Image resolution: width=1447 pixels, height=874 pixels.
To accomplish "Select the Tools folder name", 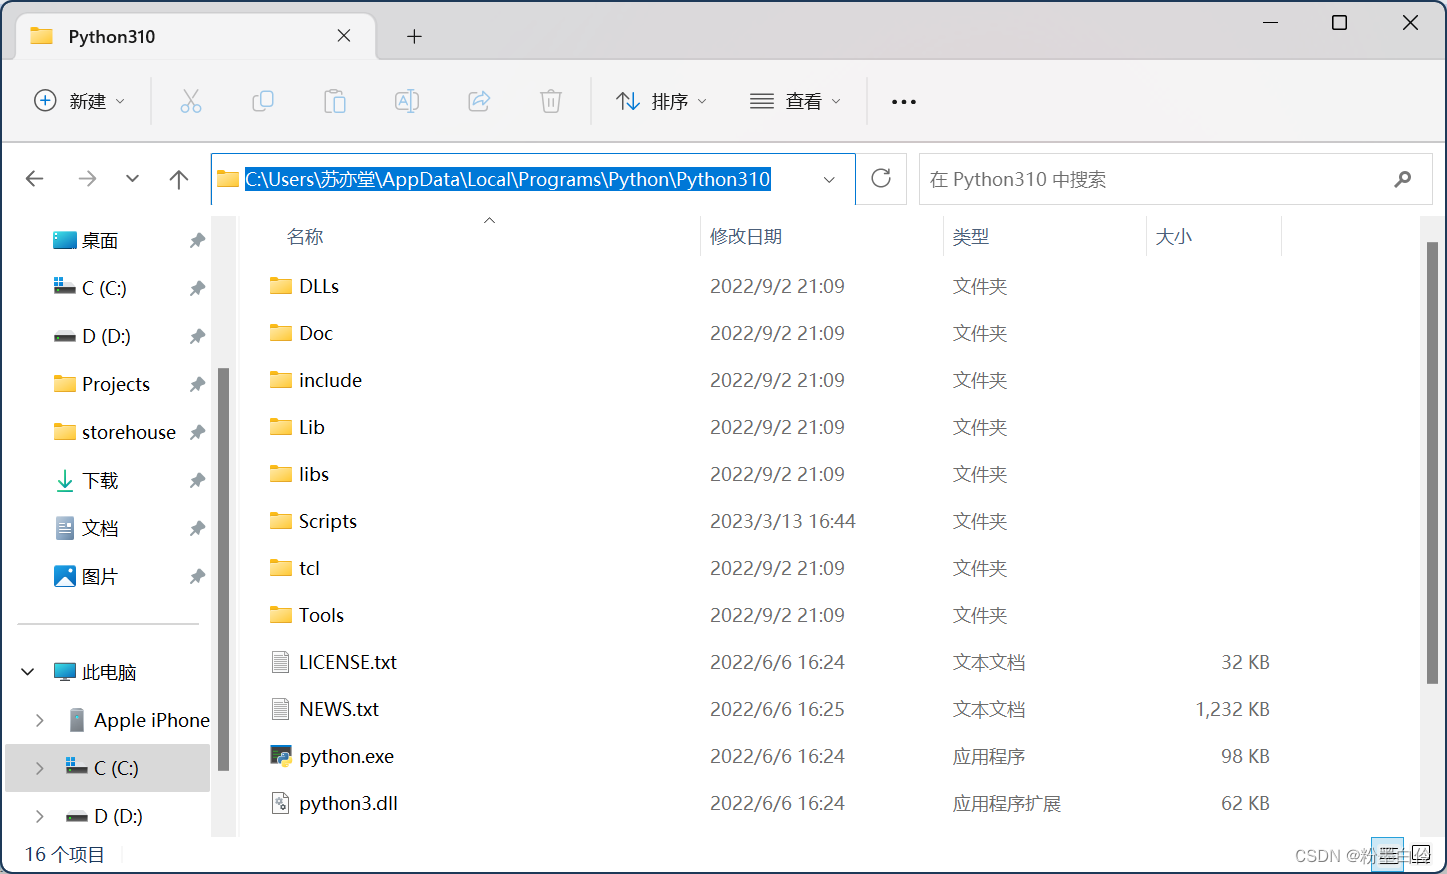I will click(x=321, y=615).
